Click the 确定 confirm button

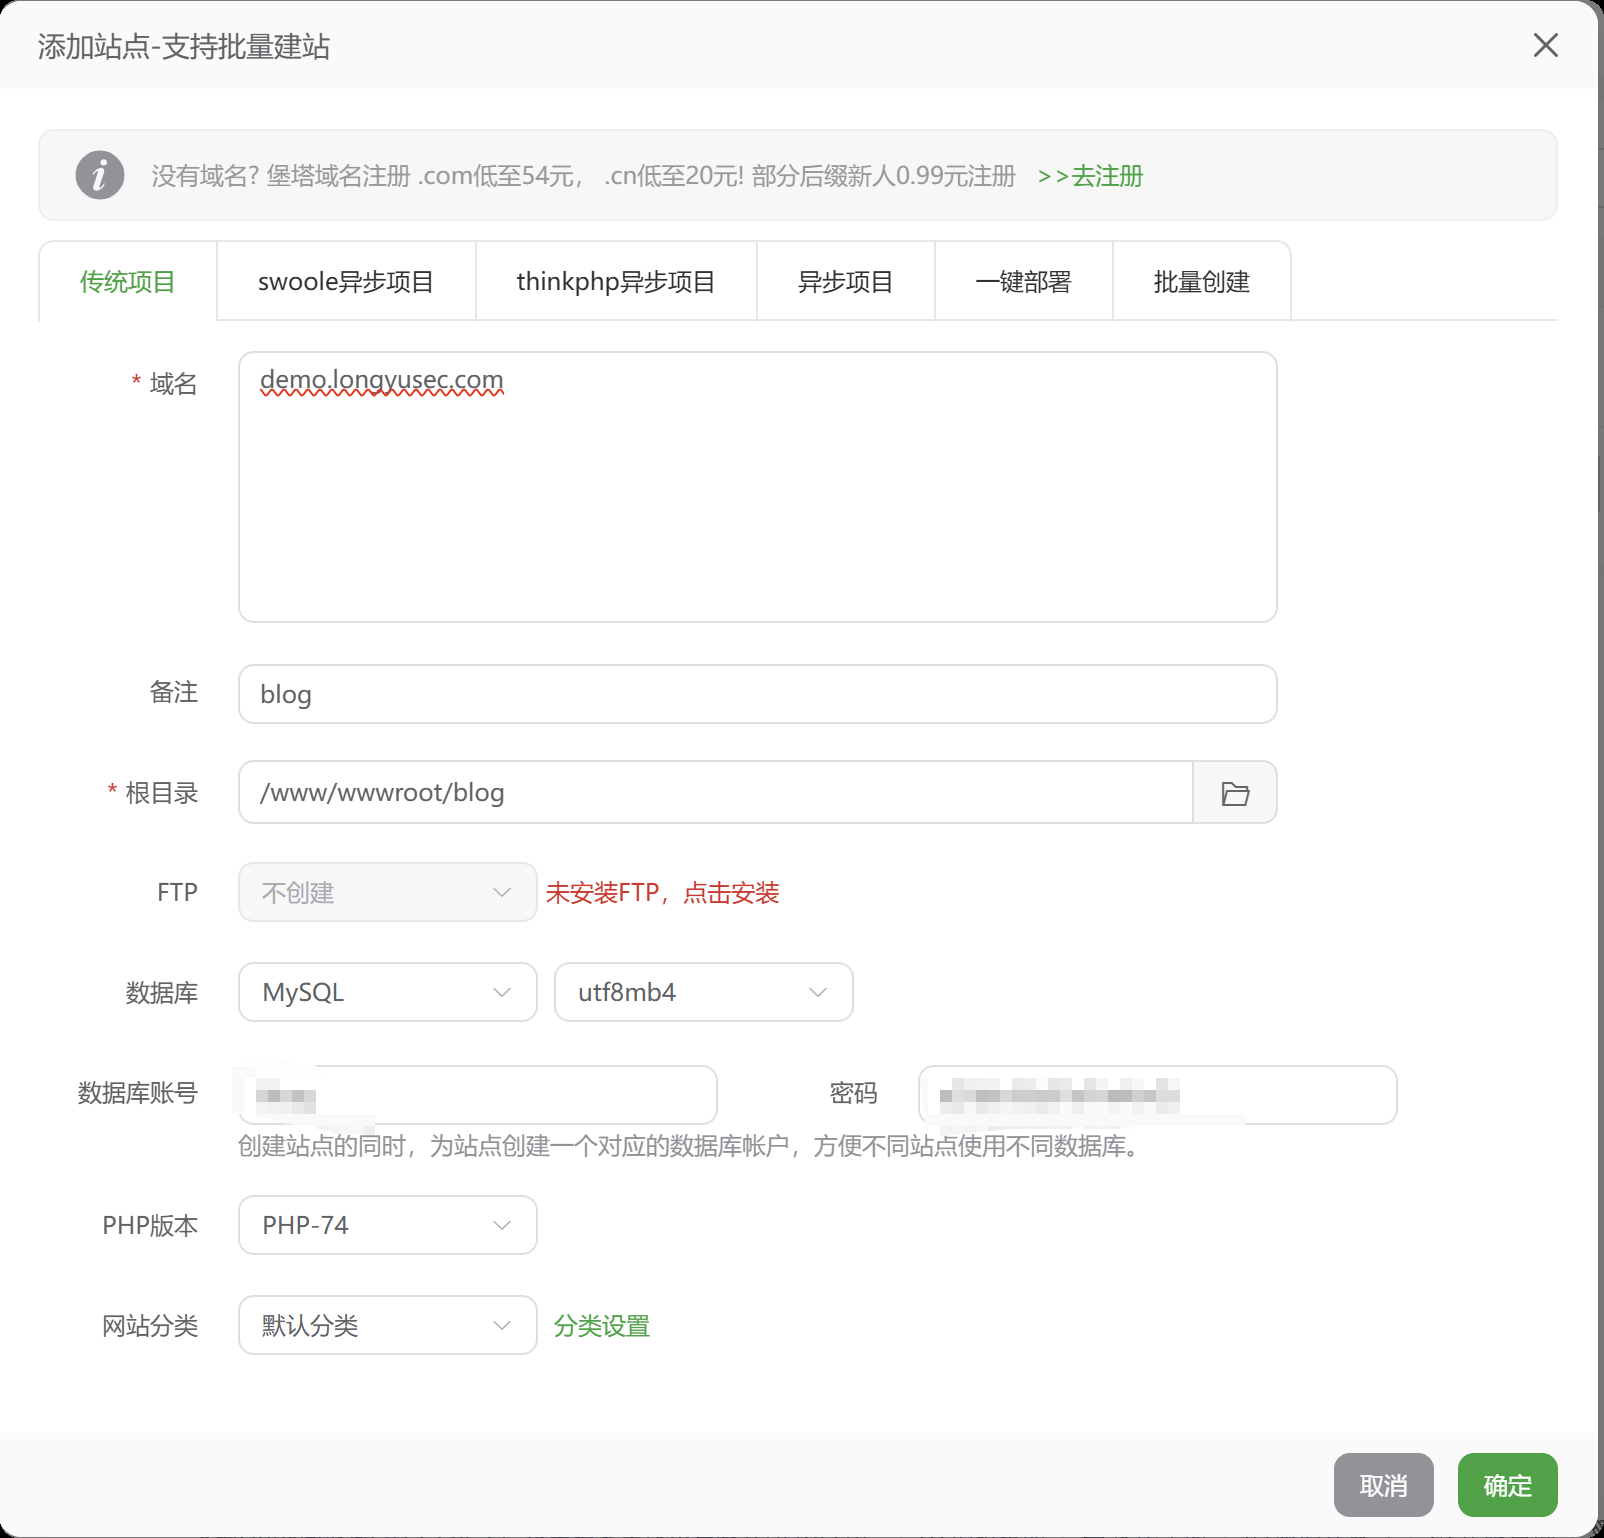1507,1485
